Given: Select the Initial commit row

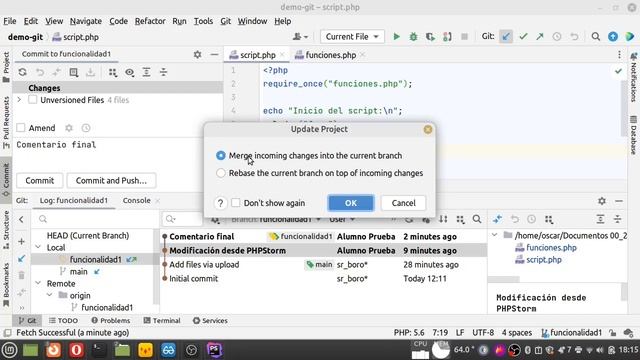Looking at the screenshot, I should [324, 279].
